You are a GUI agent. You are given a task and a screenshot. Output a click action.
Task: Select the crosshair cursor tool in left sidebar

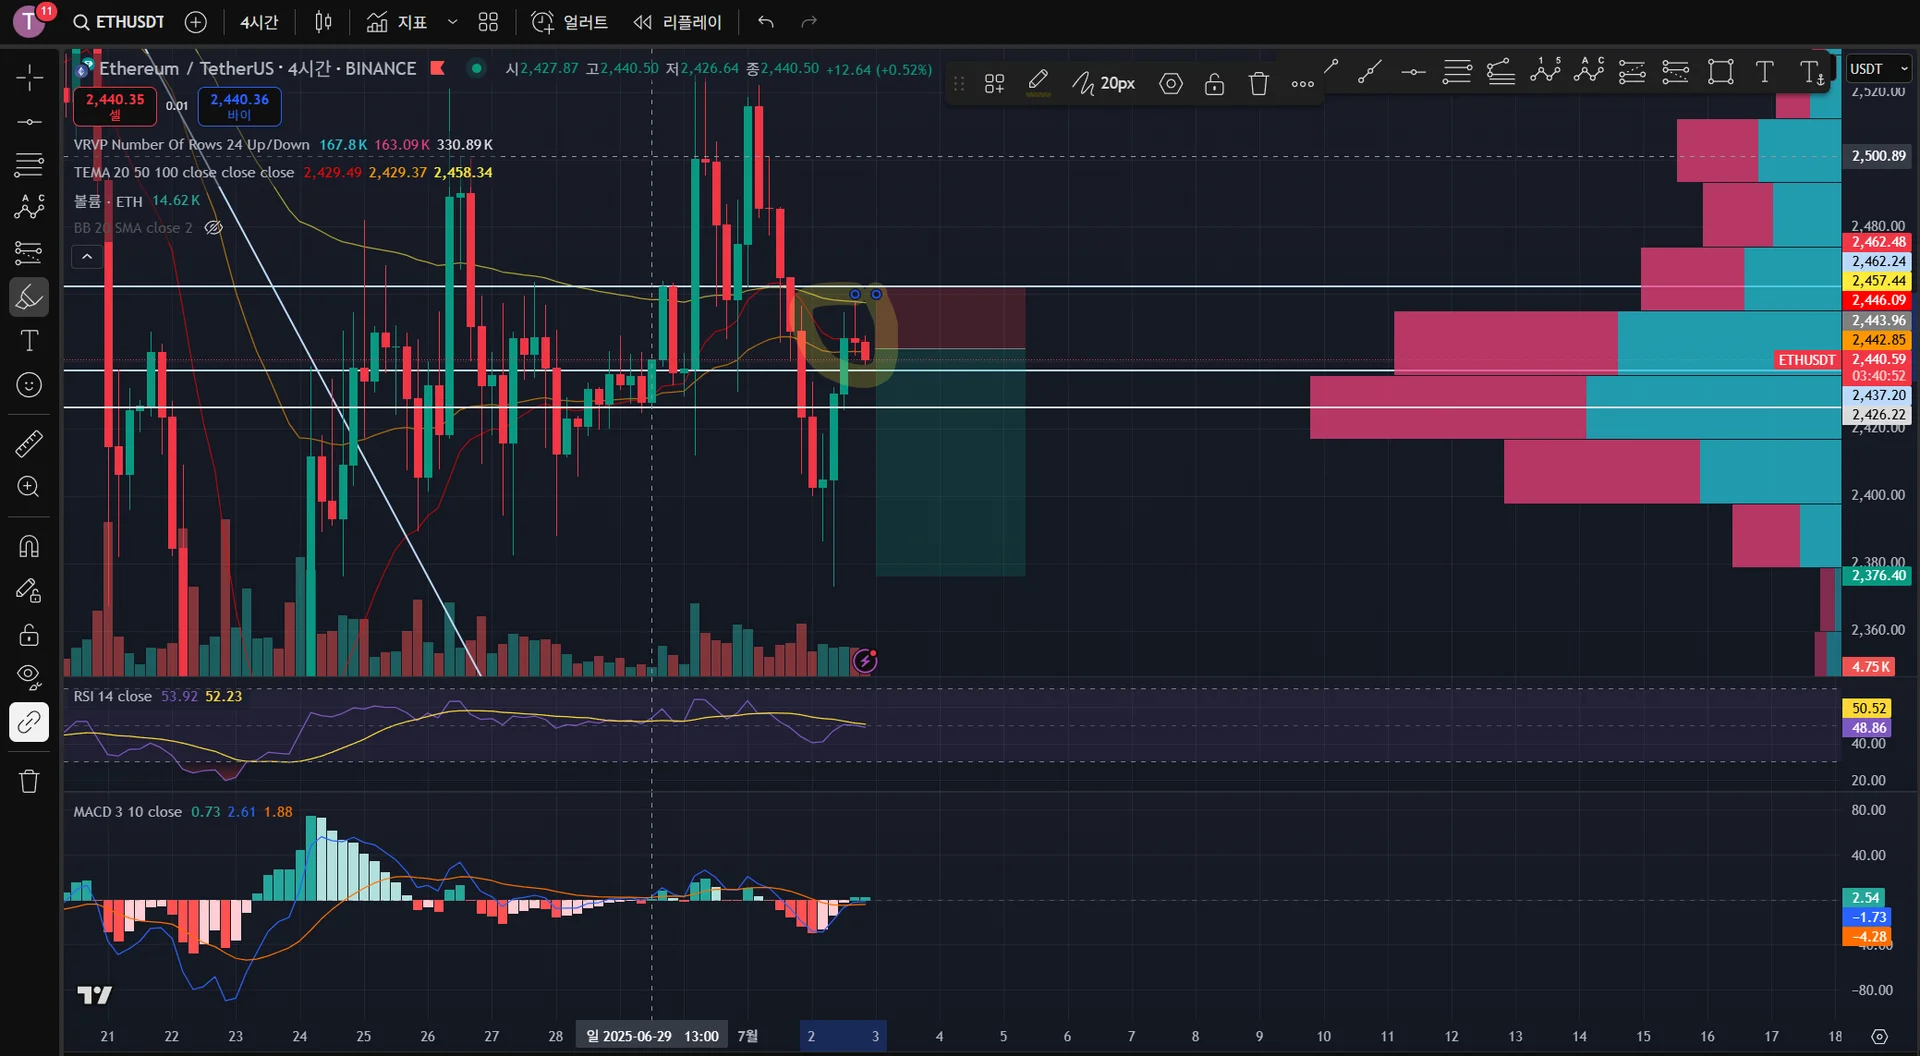[x=29, y=77]
